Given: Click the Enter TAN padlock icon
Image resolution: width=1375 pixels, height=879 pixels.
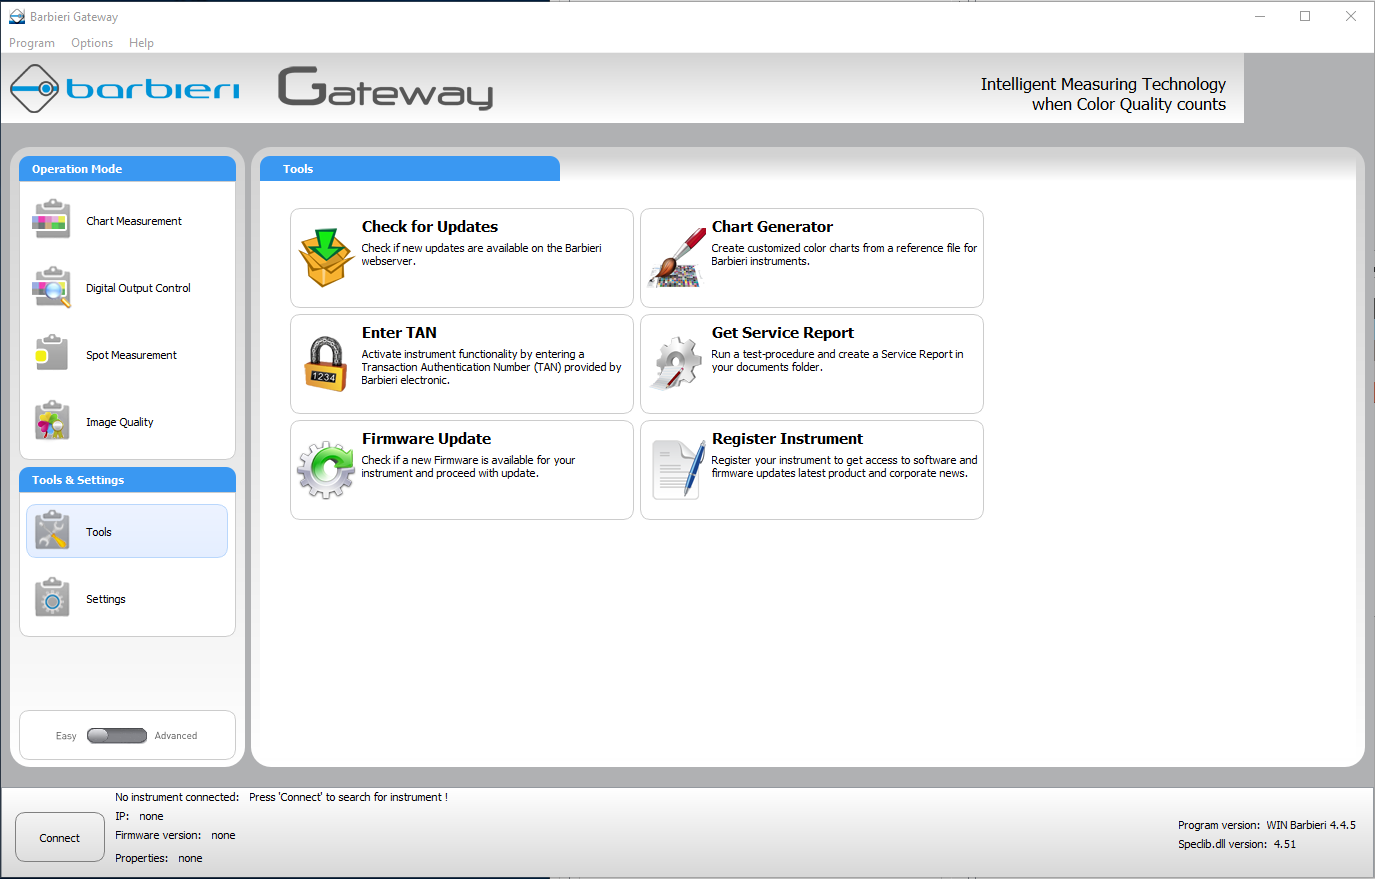Looking at the screenshot, I should [326, 364].
